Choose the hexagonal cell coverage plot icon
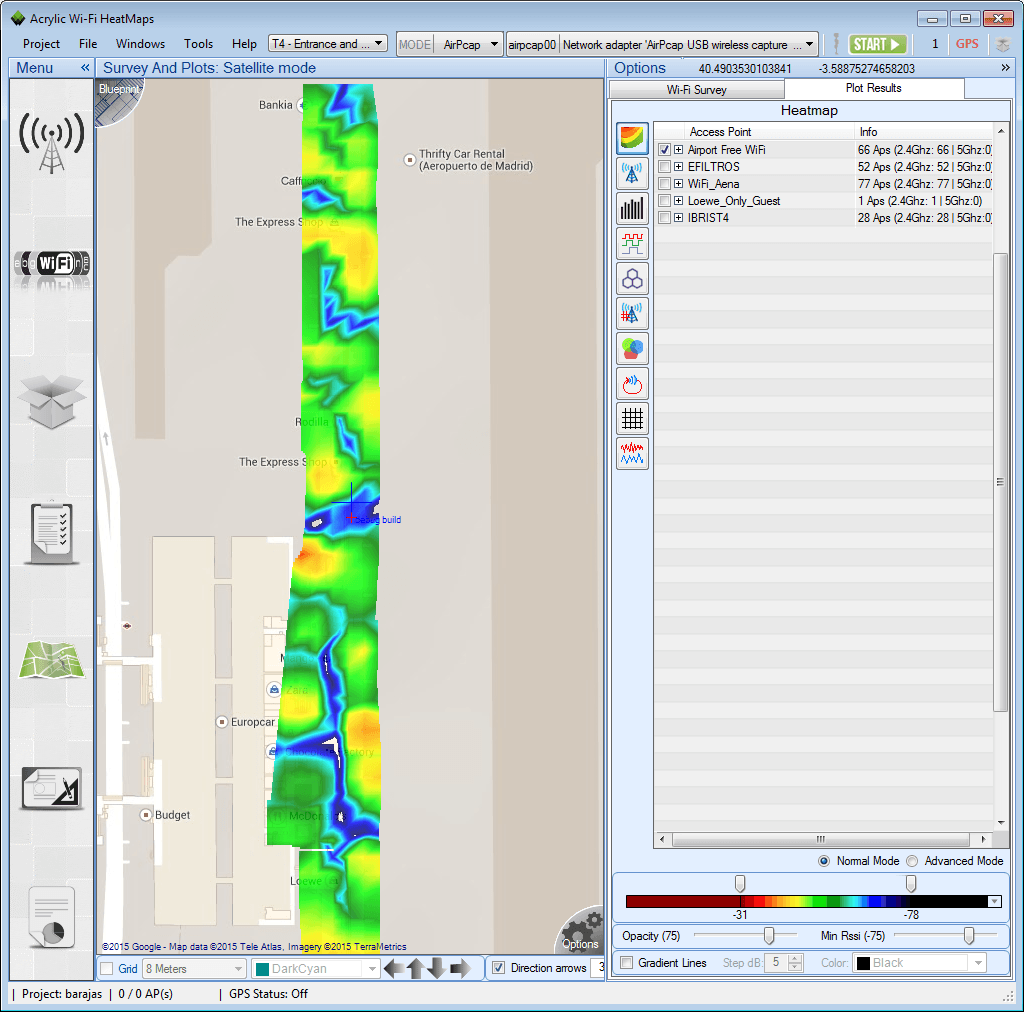 point(632,278)
